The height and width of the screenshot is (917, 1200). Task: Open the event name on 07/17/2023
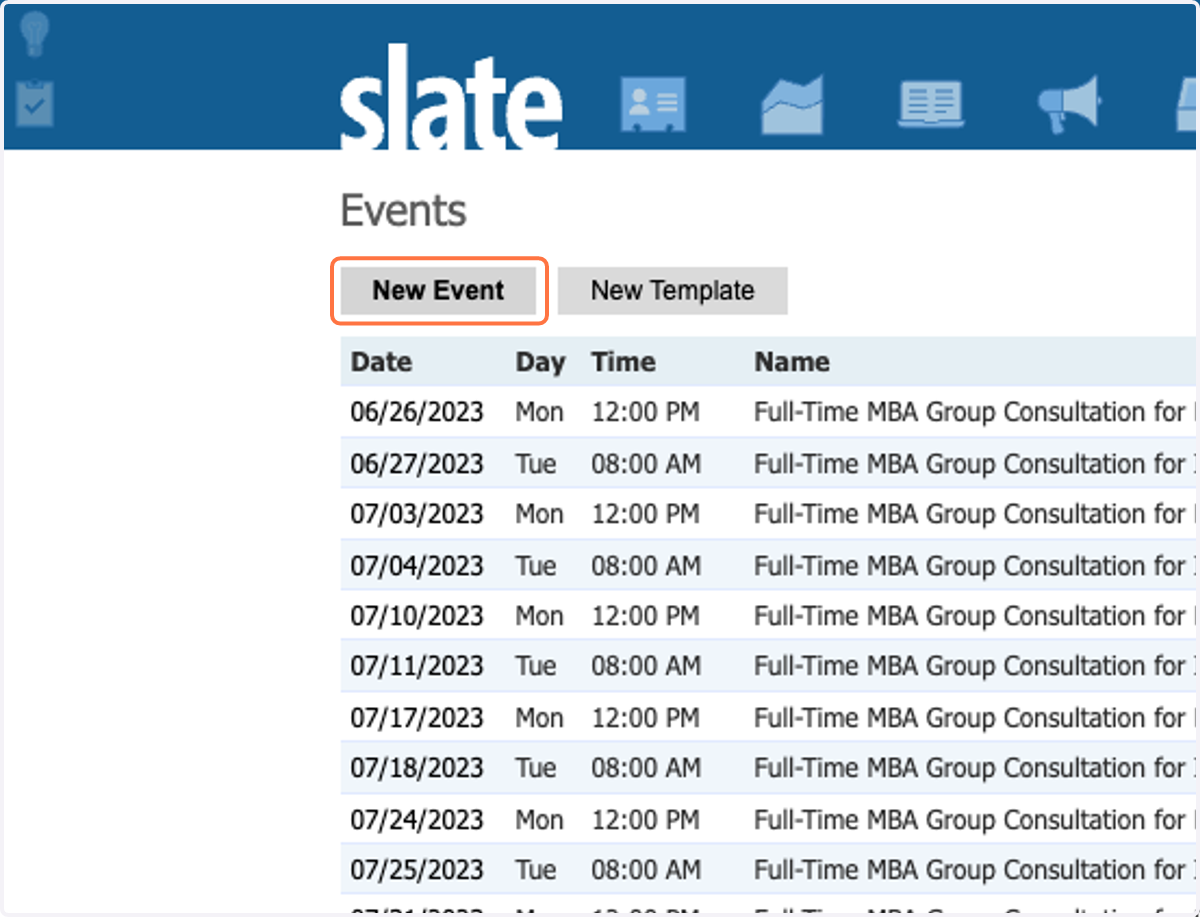pyautogui.click(x=974, y=718)
